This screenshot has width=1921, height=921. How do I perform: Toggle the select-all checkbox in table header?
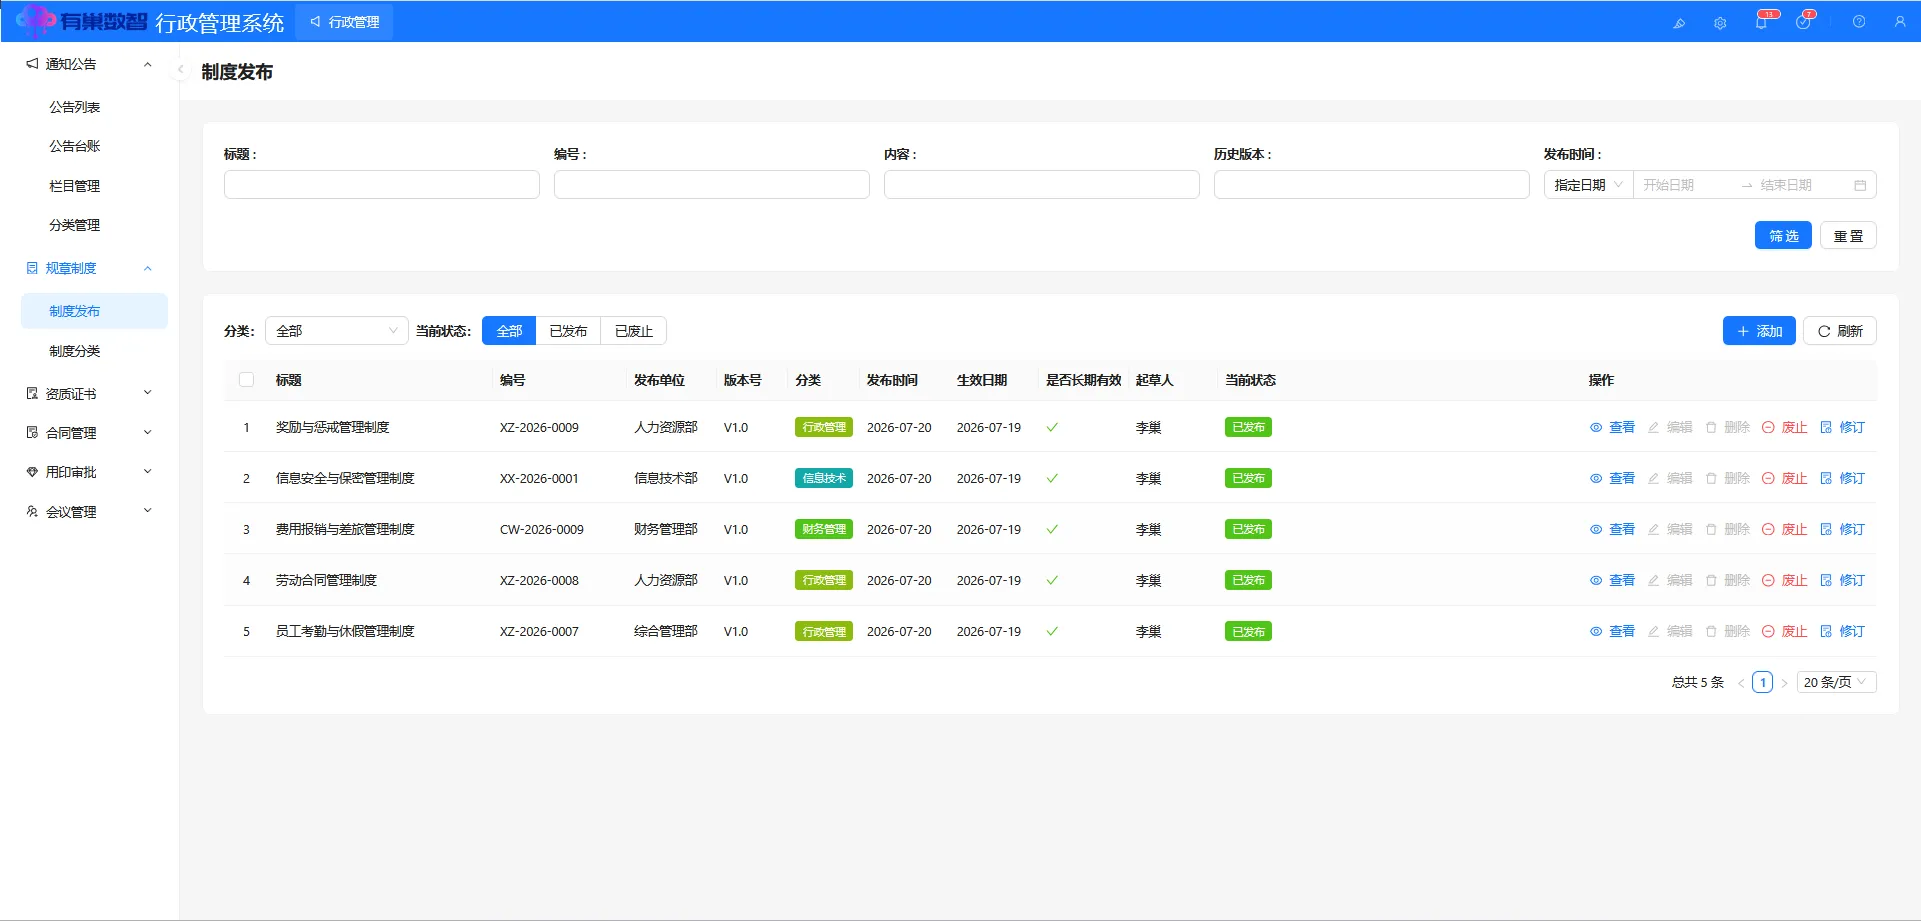coord(247,380)
